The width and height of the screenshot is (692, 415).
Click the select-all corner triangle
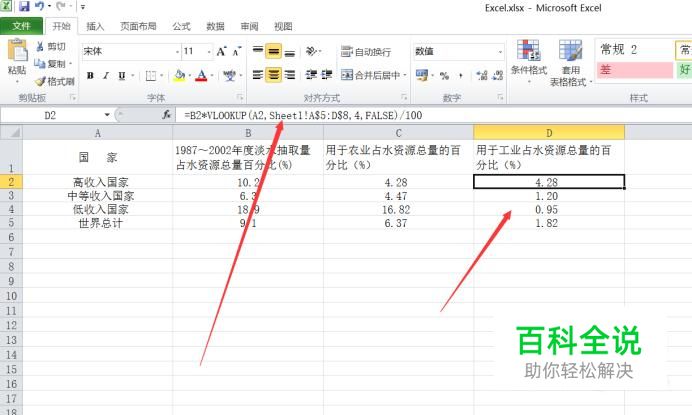[x=15, y=132]
